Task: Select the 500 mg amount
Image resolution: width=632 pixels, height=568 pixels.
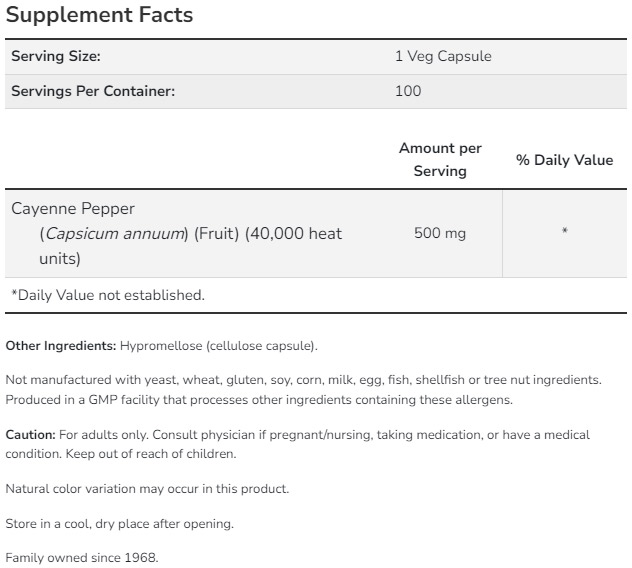Action: point(440,234)
